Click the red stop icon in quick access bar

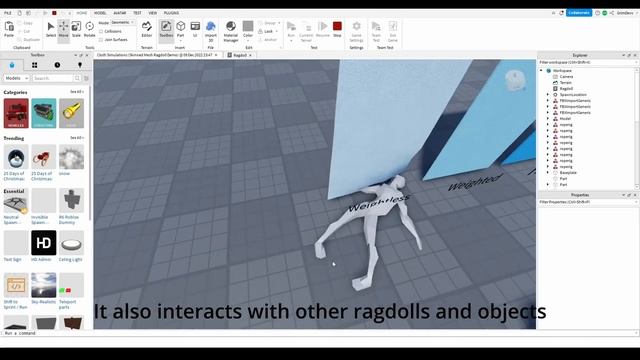54,13
